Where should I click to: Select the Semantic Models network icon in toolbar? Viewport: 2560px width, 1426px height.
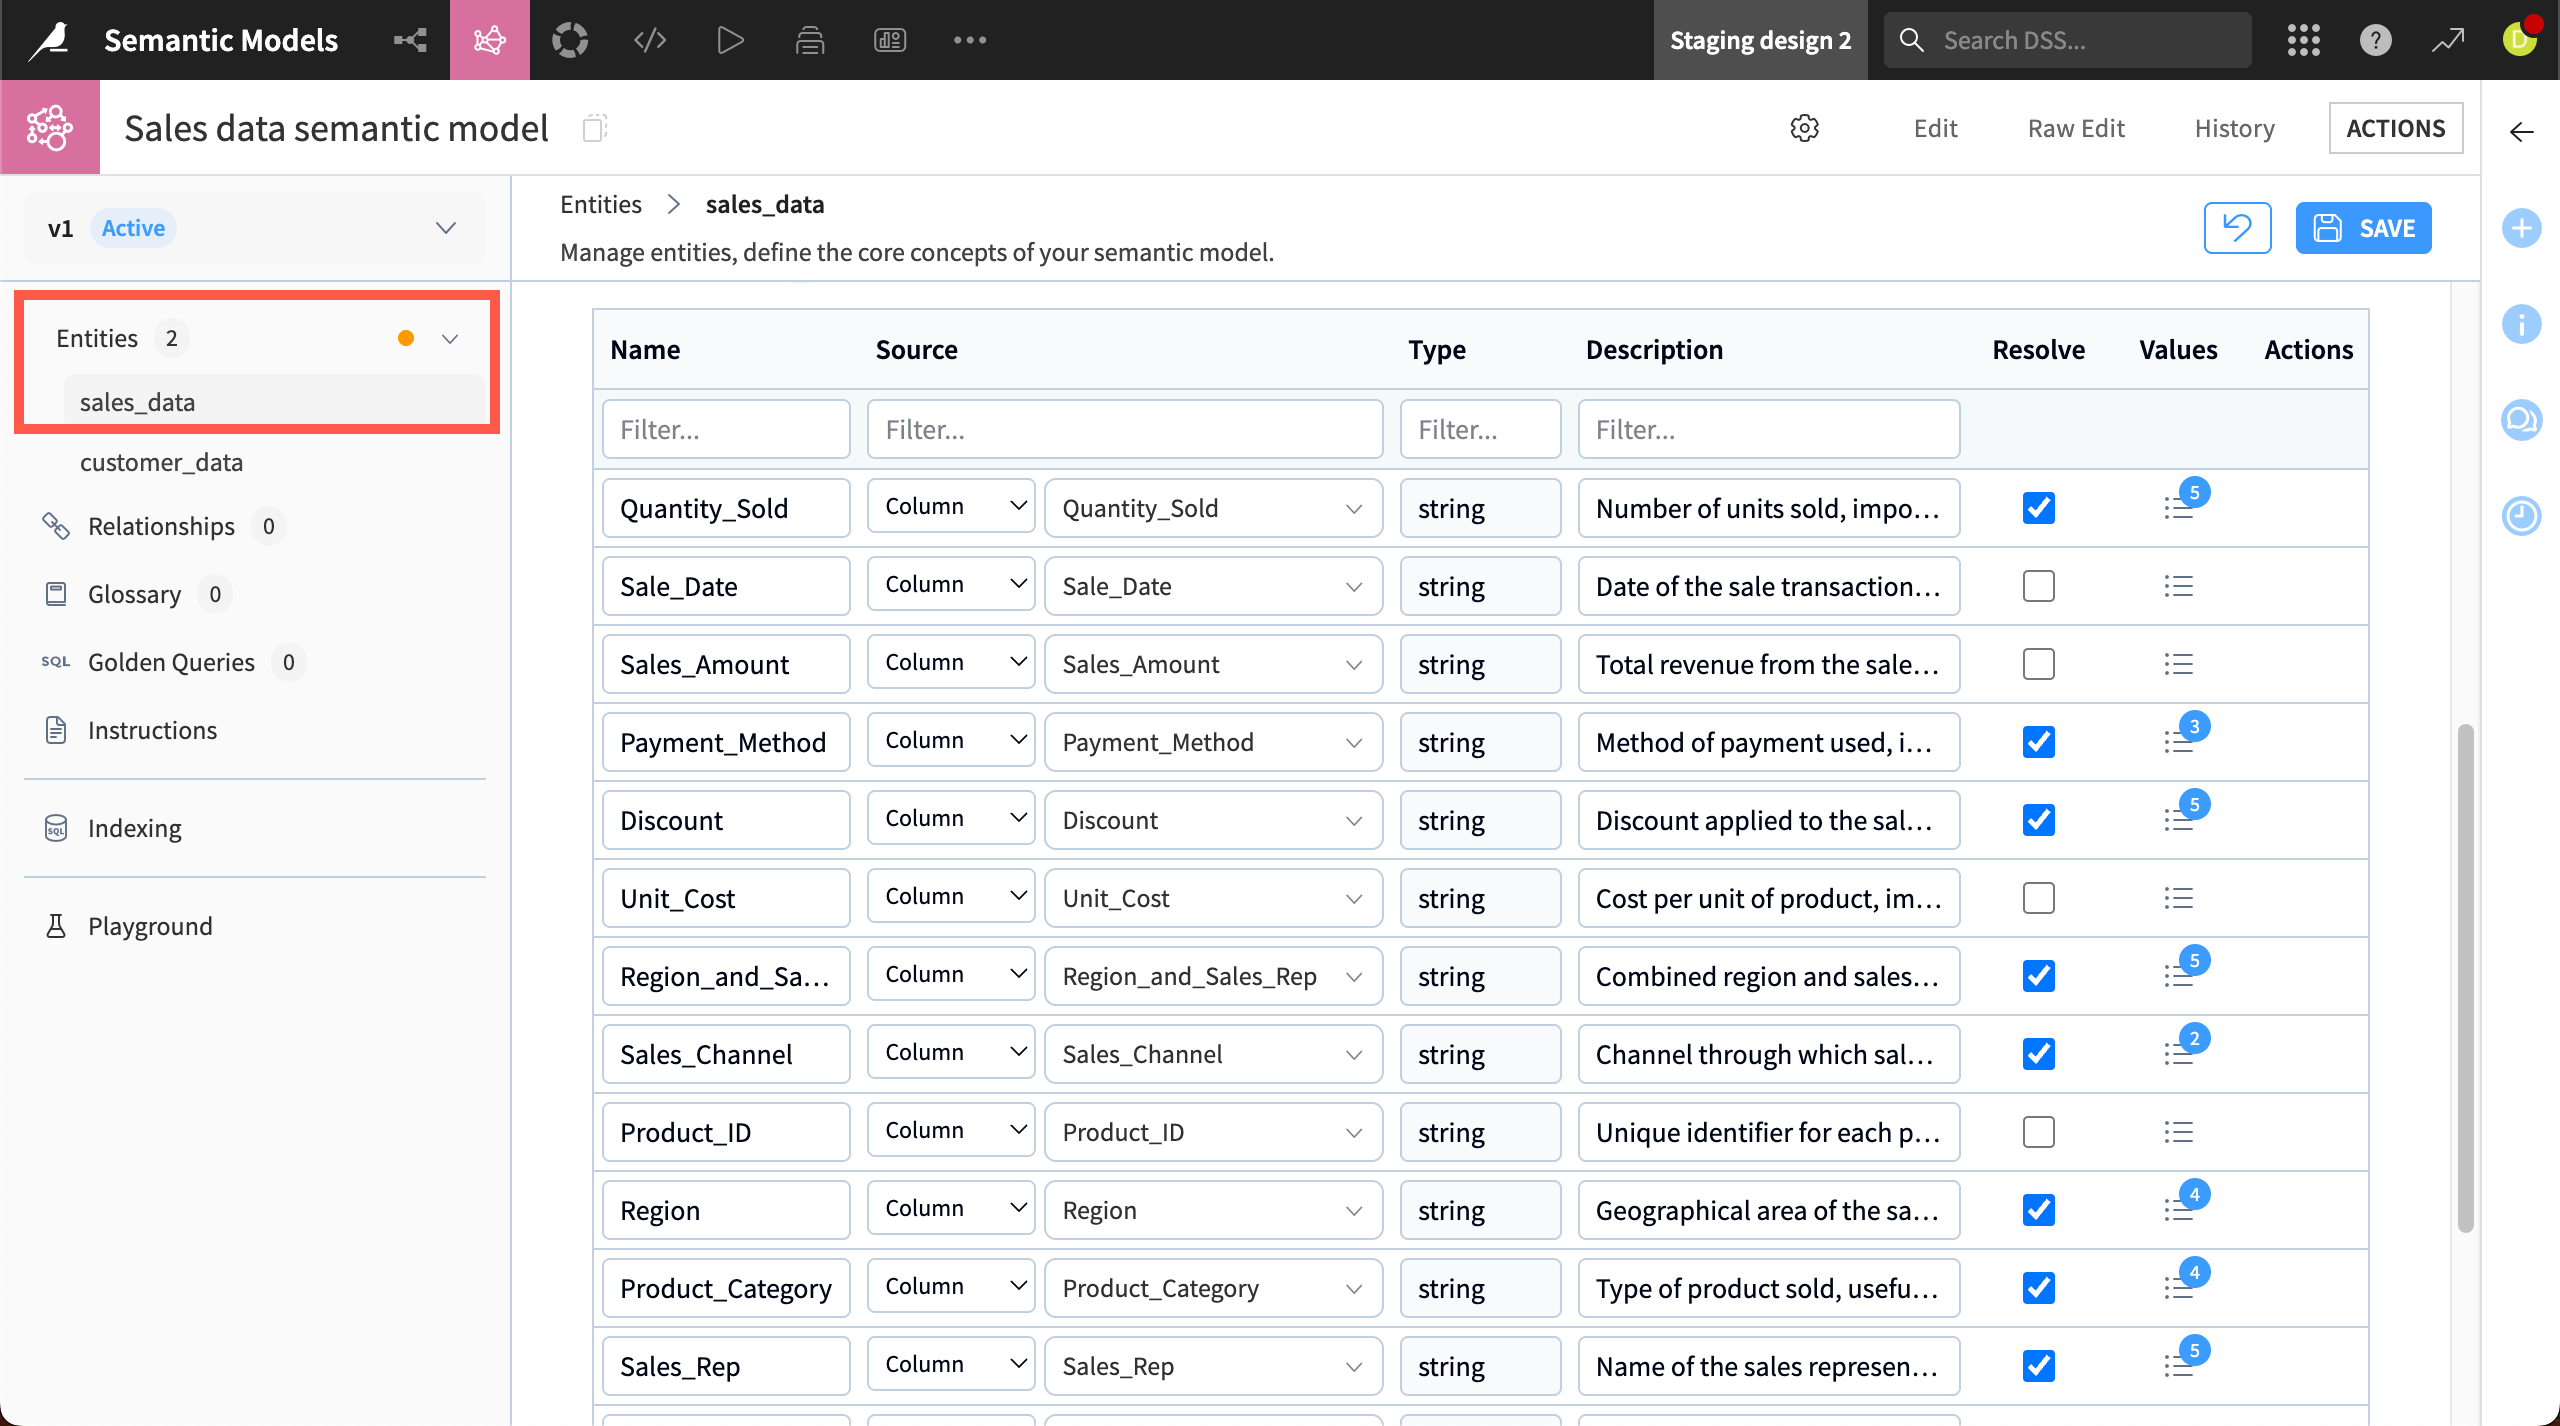point(489,40)
